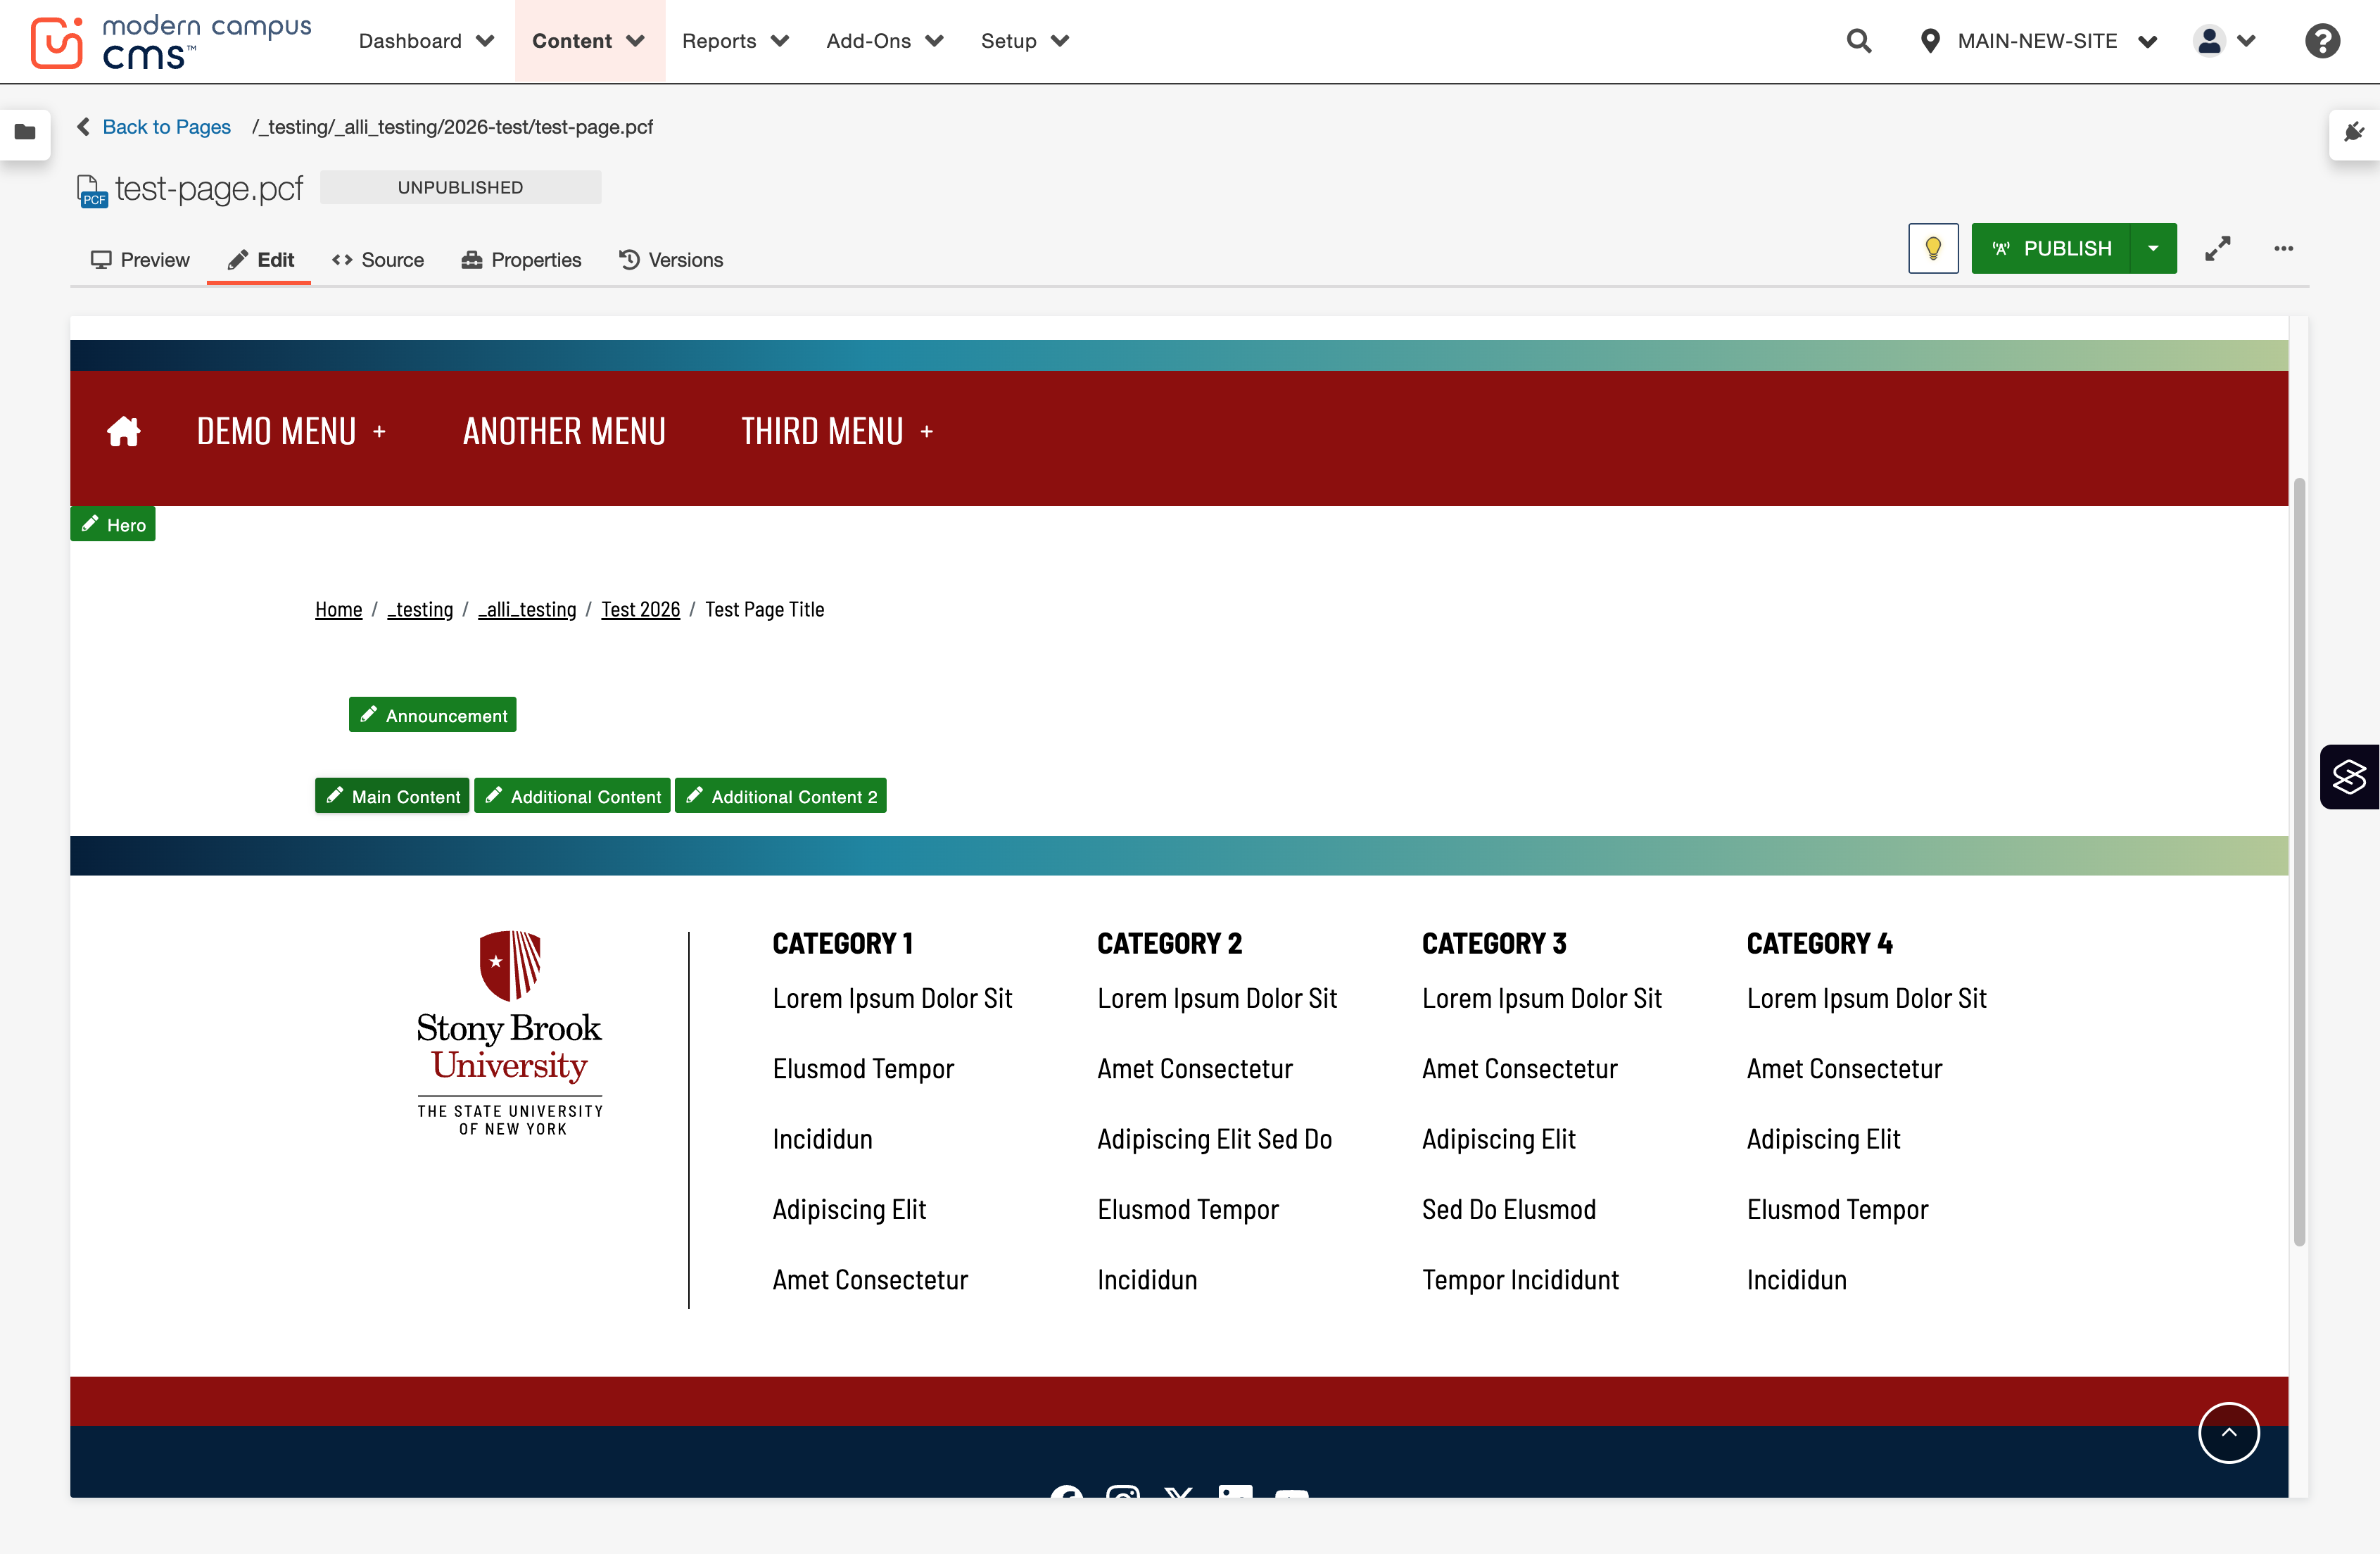Switch to the Versions tab
This screenshot has width=2380, height=1554.
click(671, 260)
